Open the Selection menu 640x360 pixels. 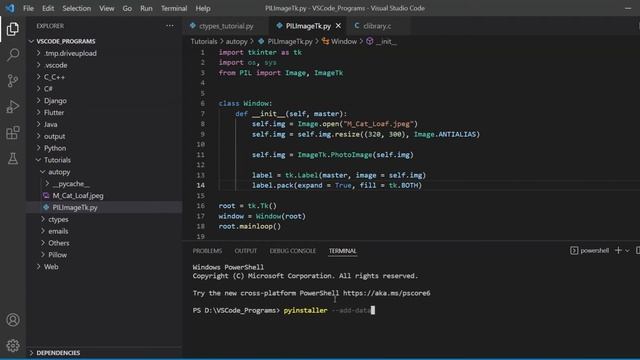tap(76, 8)
